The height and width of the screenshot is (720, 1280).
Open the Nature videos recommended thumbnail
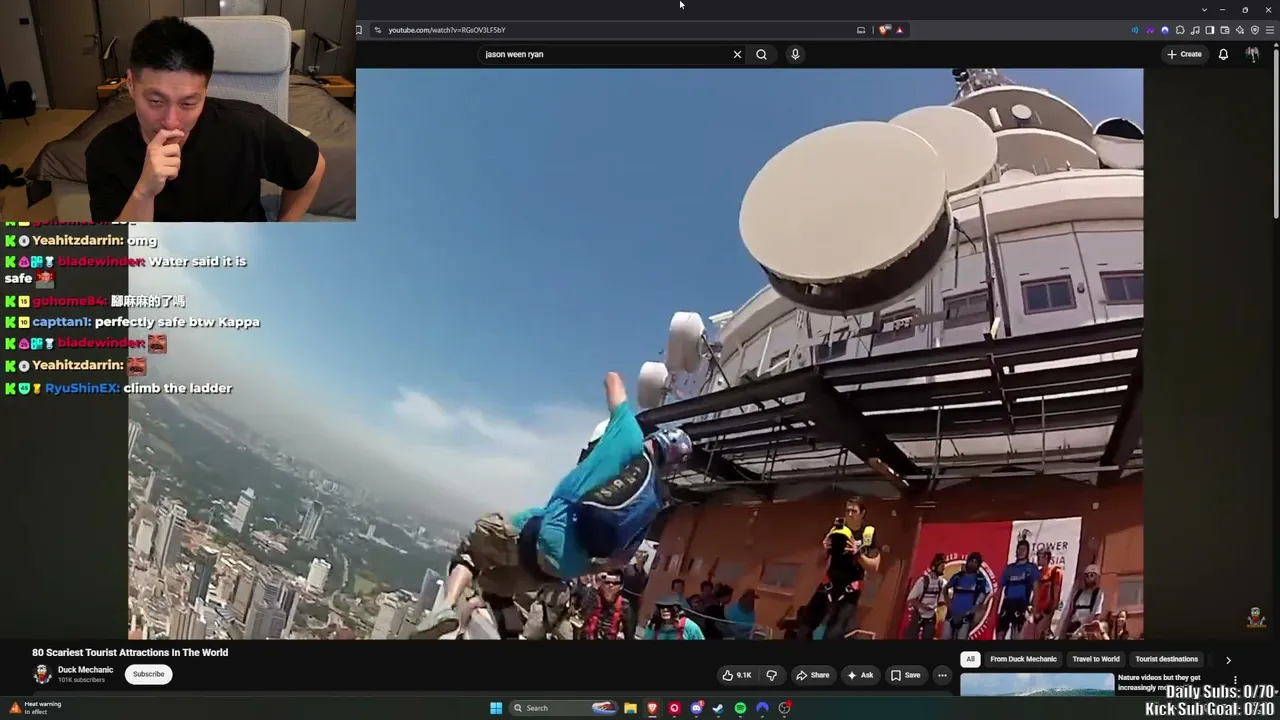coord(1037,685)
